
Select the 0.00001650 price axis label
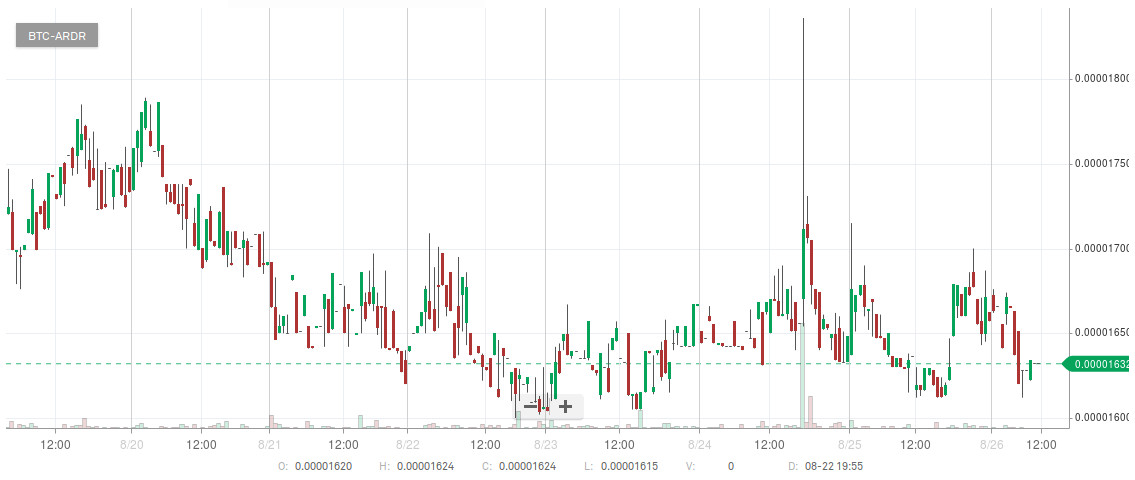tap(1102, 333)
